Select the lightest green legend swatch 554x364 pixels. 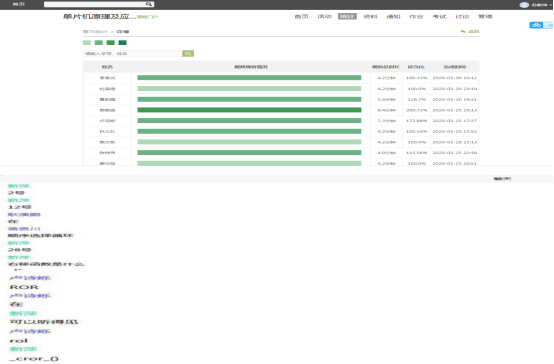pos(87,43)
